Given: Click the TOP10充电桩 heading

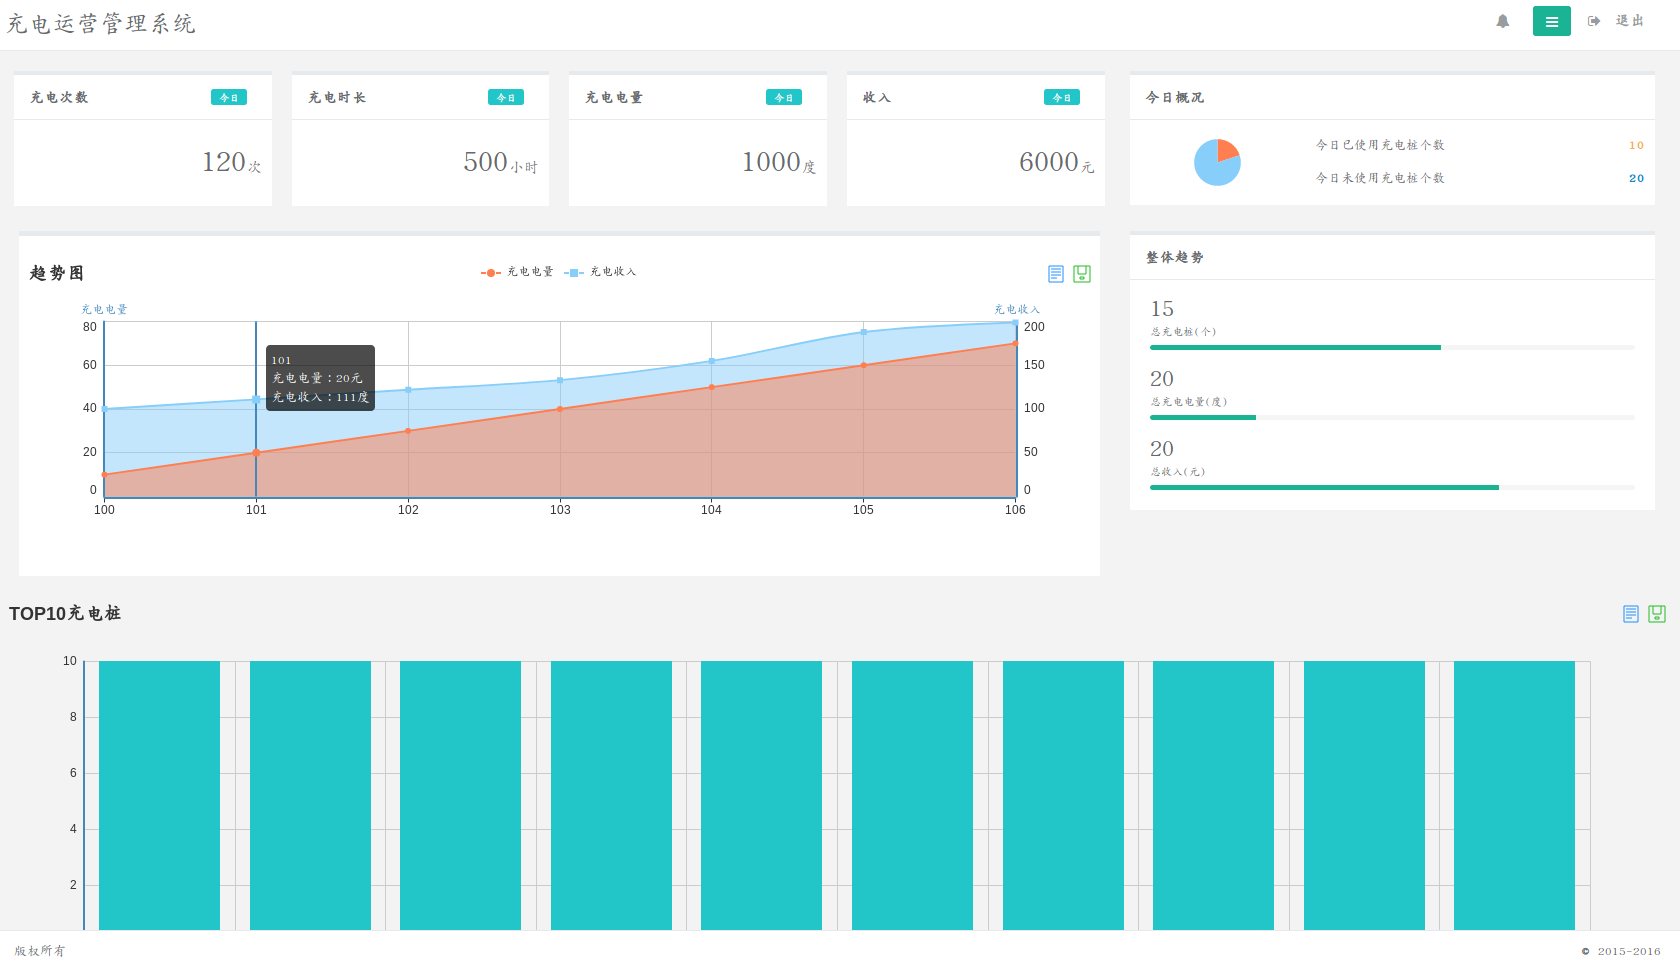Looking at the screenshot, I should (x=65, y=614).
